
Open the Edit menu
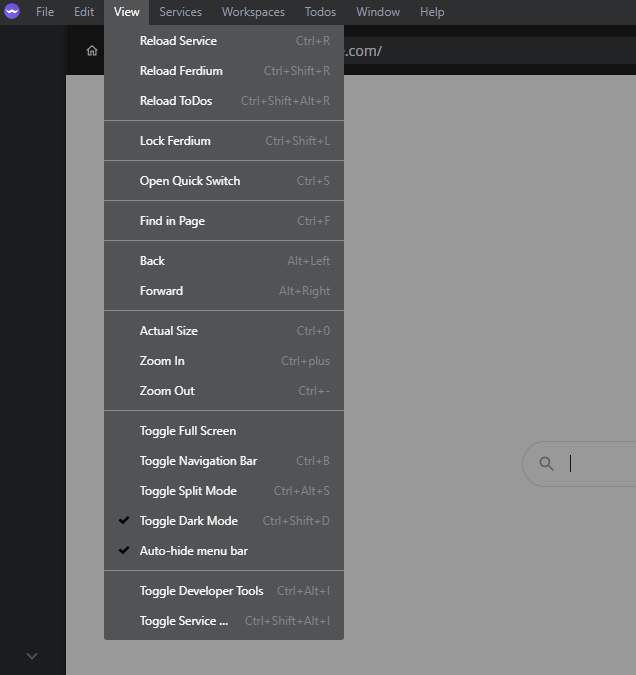pos(84,12)
